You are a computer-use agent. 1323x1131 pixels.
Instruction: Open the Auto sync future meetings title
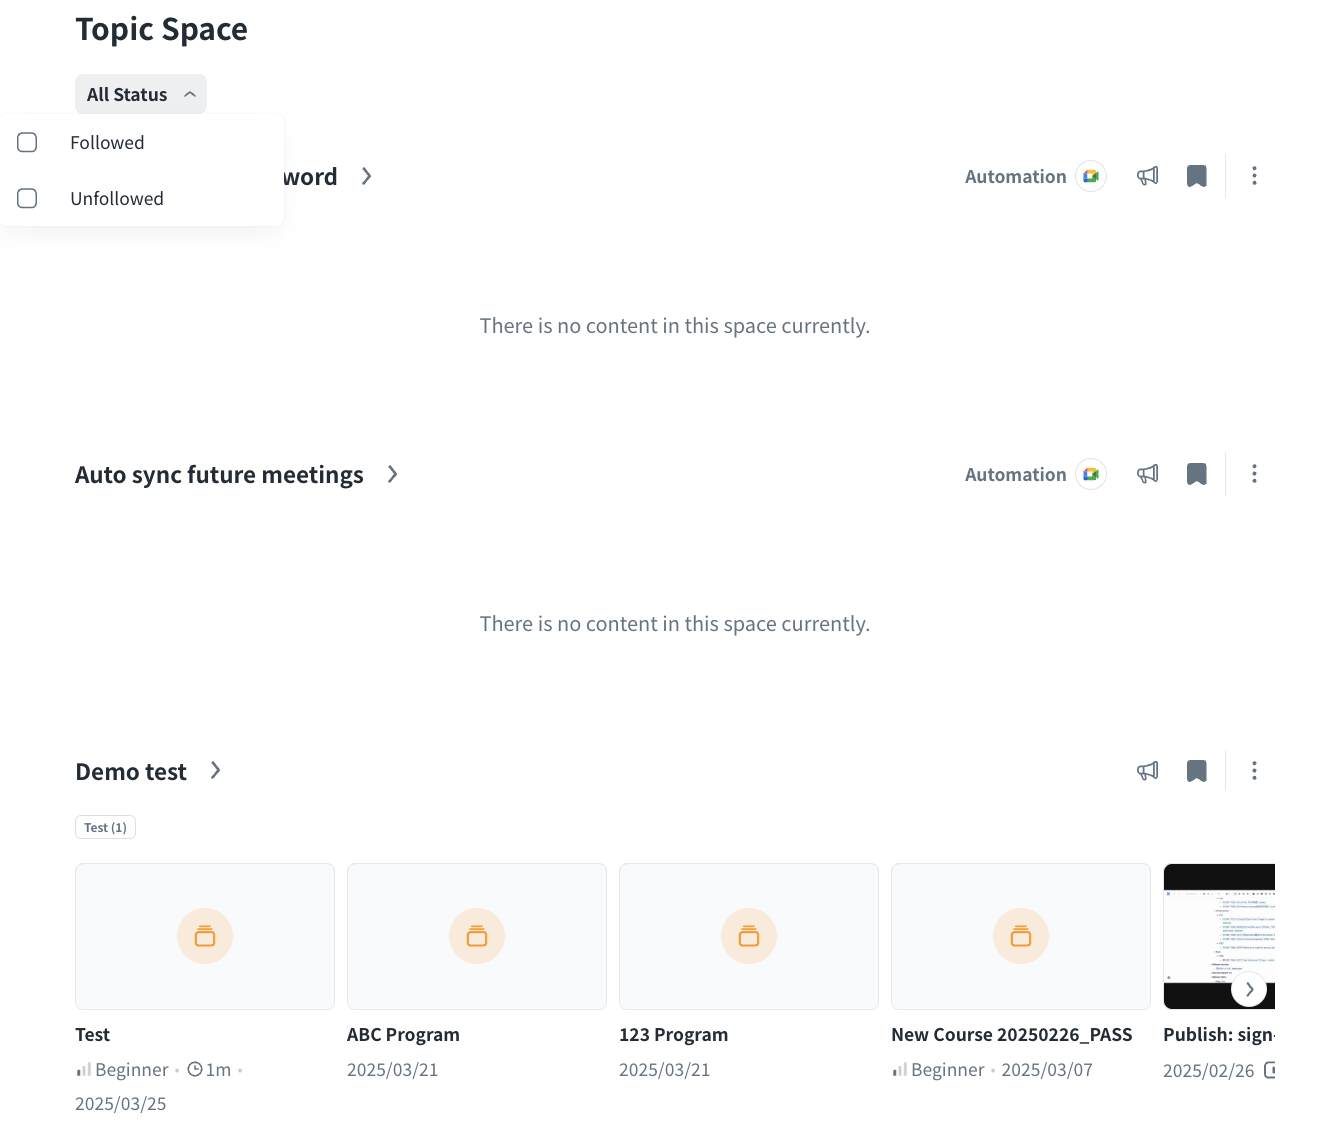click(219, 475)
